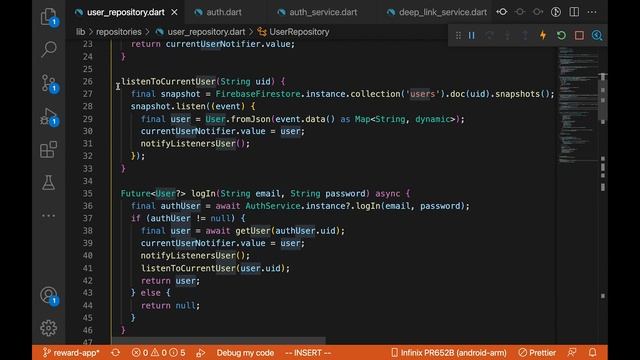The image size is (640, 360).
Task: Open notifications bell in status bar
Action: tap(593, 353)
